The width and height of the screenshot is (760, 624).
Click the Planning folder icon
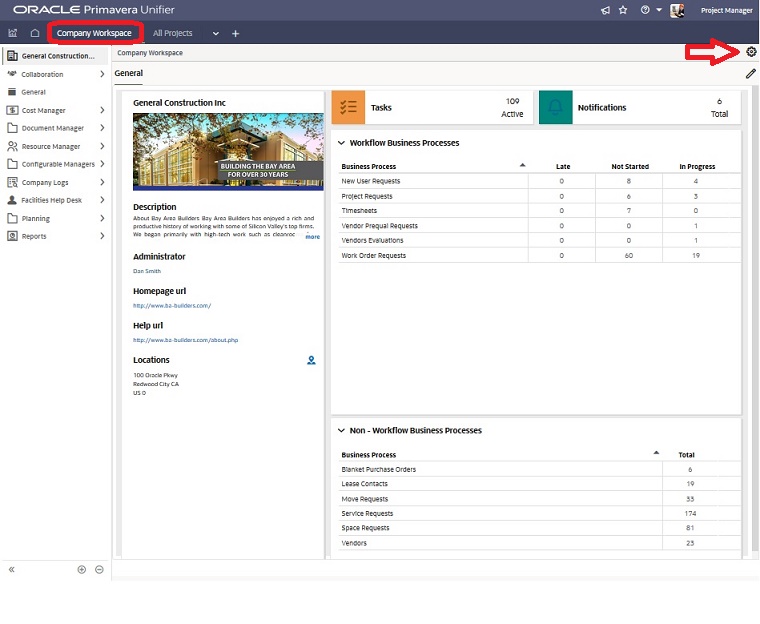tap(13, 218)
